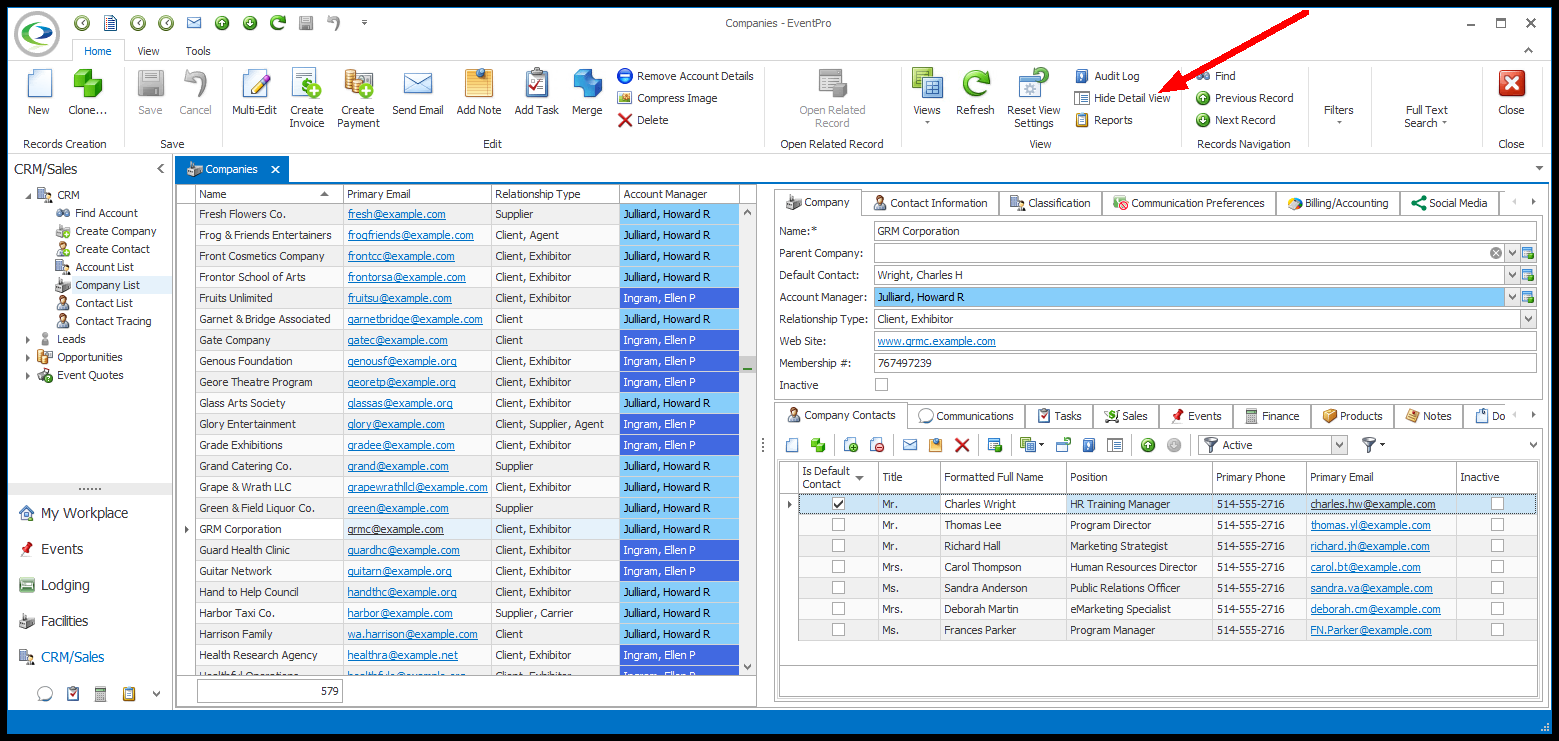Image resolution: width=1559 pixels, height=741 pixels.
Task: Click Merge records icon
Action: pos(586,84)
